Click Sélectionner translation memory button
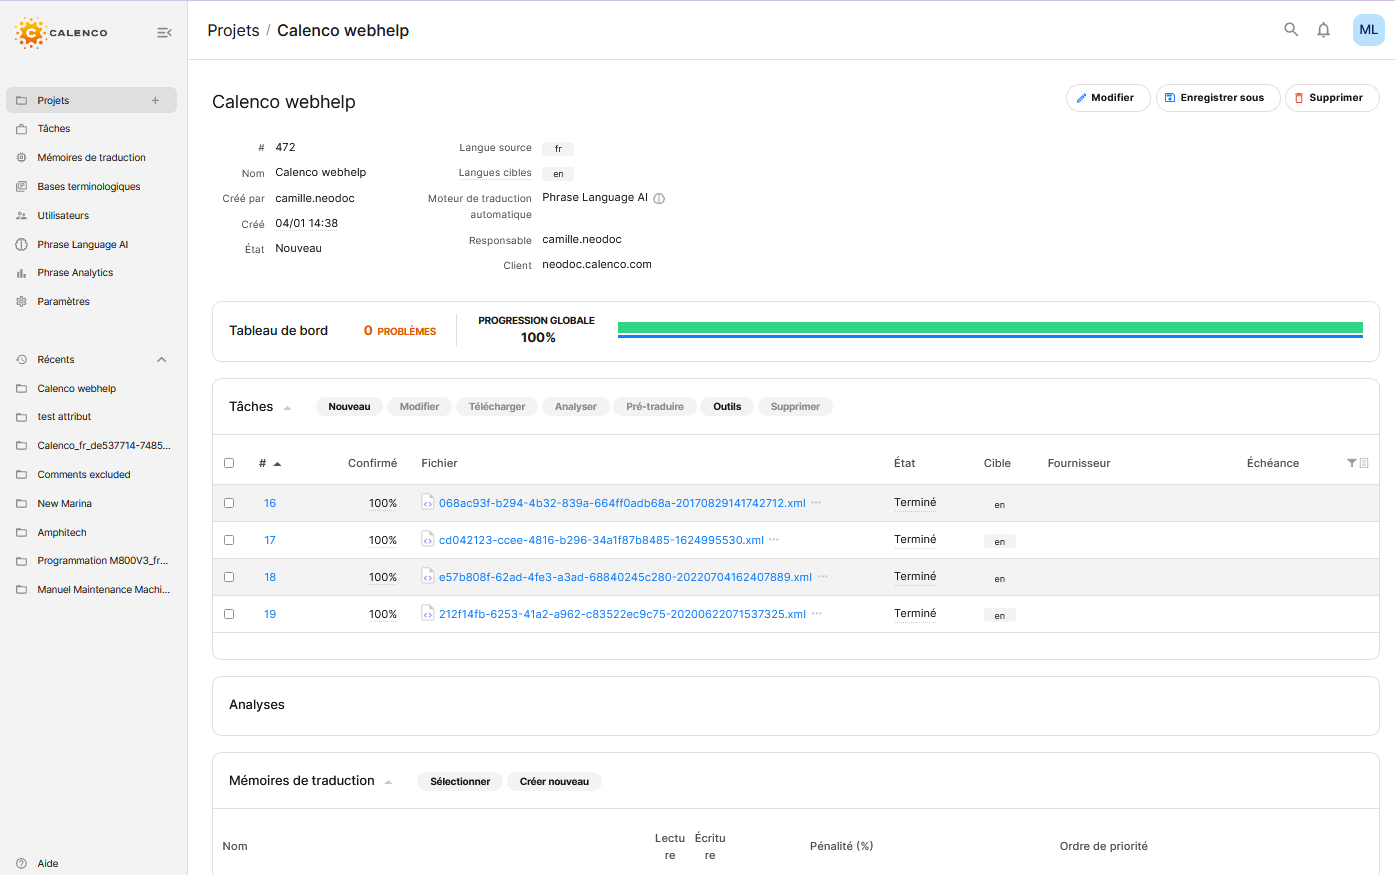Viewport: 1395px width, 875px height. pyautogui.click(x=460, y=782)
